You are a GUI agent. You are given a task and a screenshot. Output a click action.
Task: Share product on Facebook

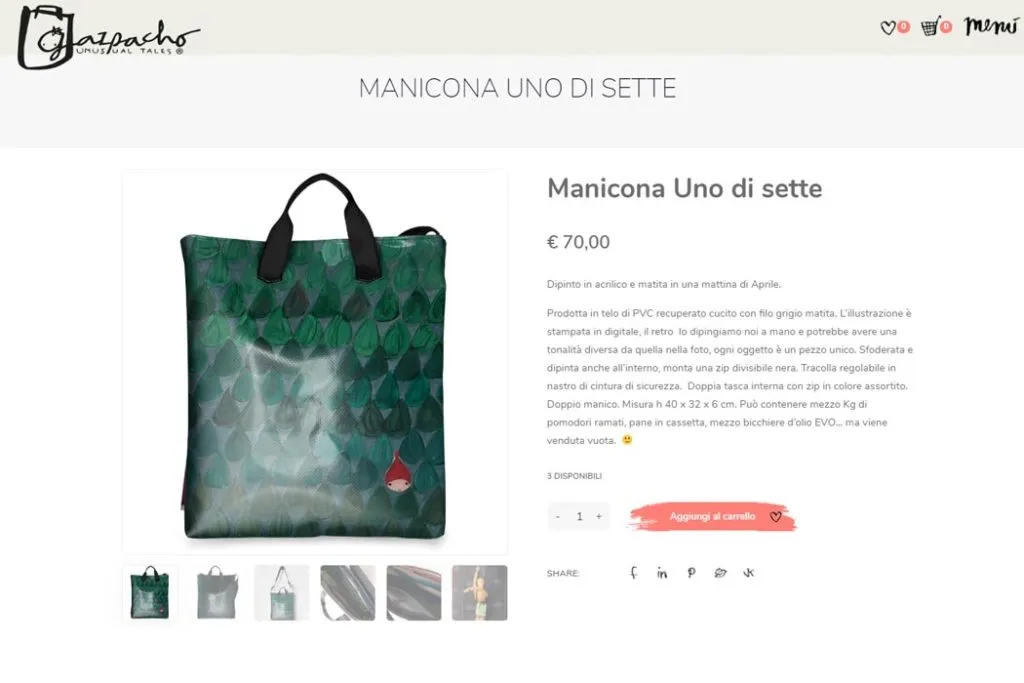(633, 573)
